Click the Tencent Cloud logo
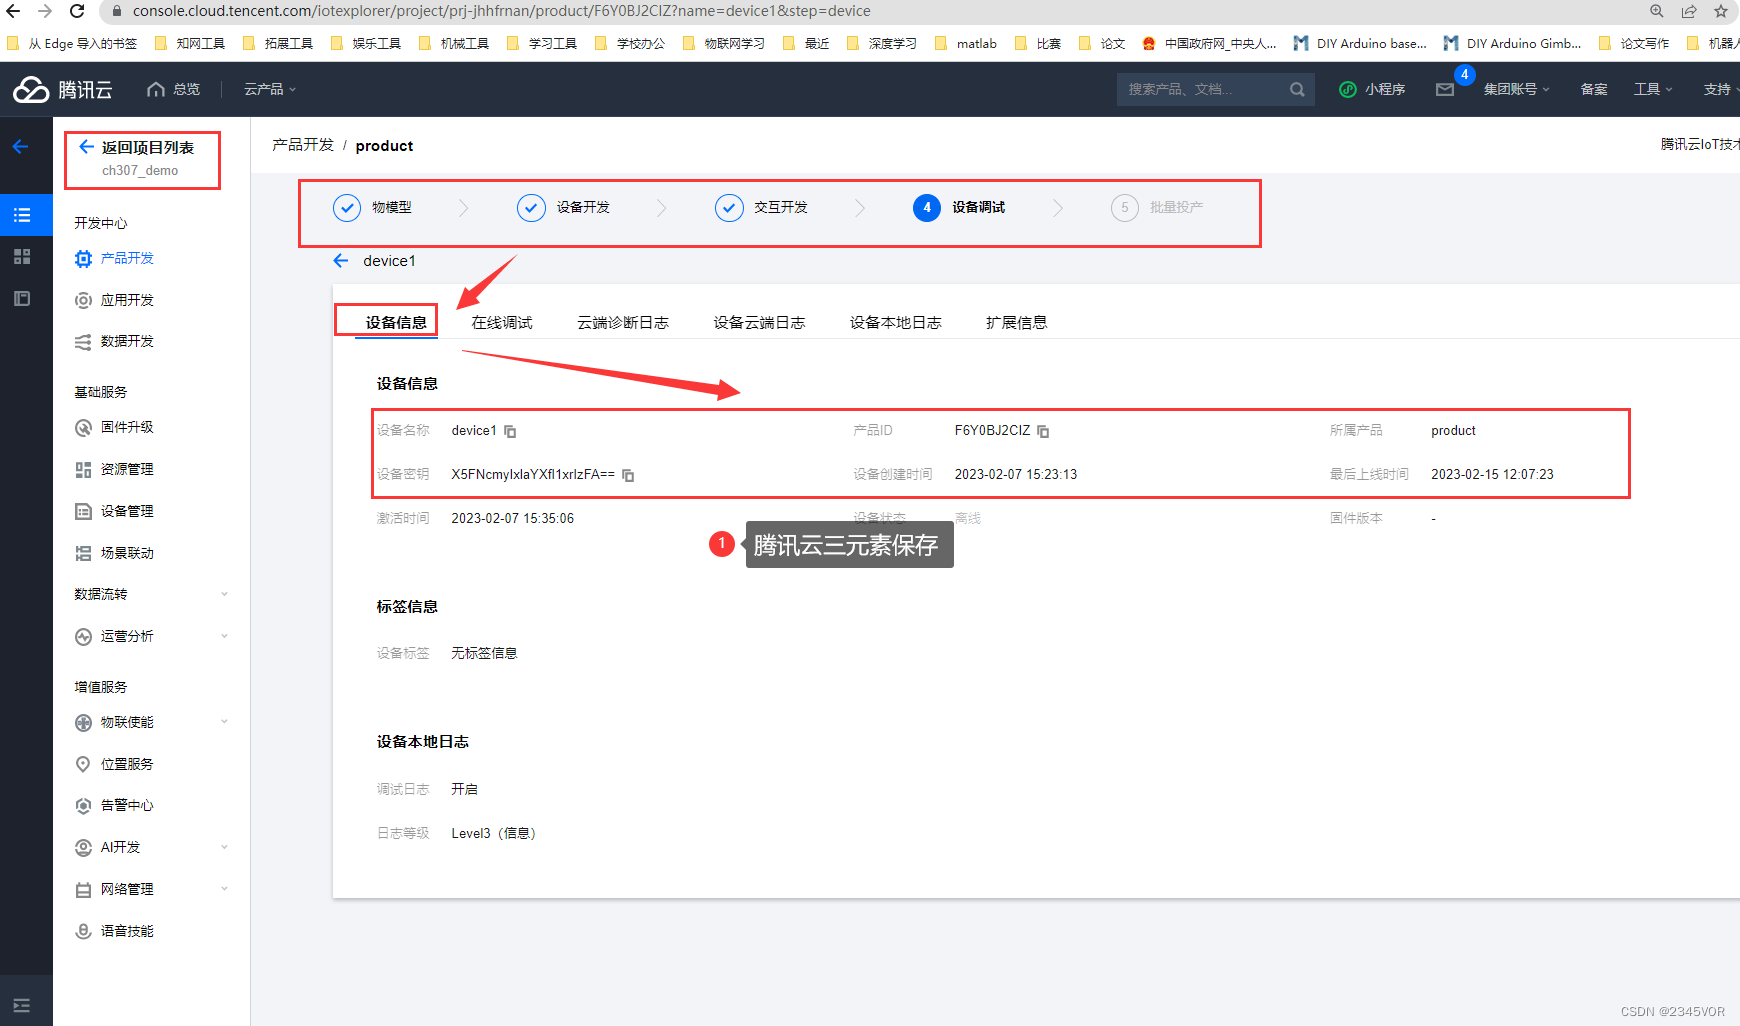 click(x=62, y=89)
